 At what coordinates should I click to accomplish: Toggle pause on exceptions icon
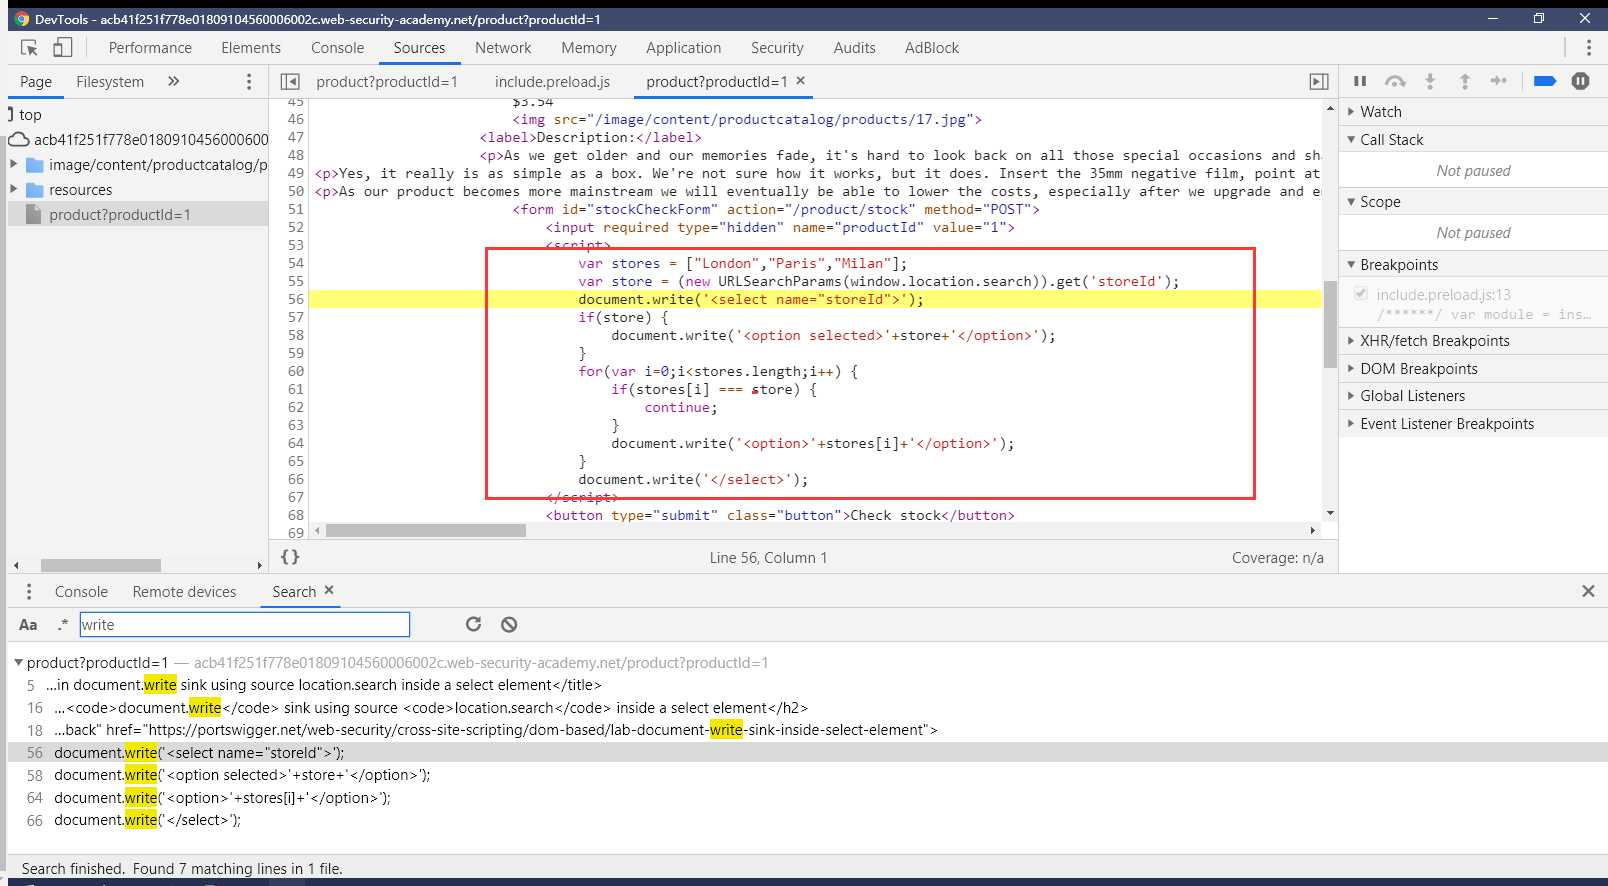pos(1581,81)
